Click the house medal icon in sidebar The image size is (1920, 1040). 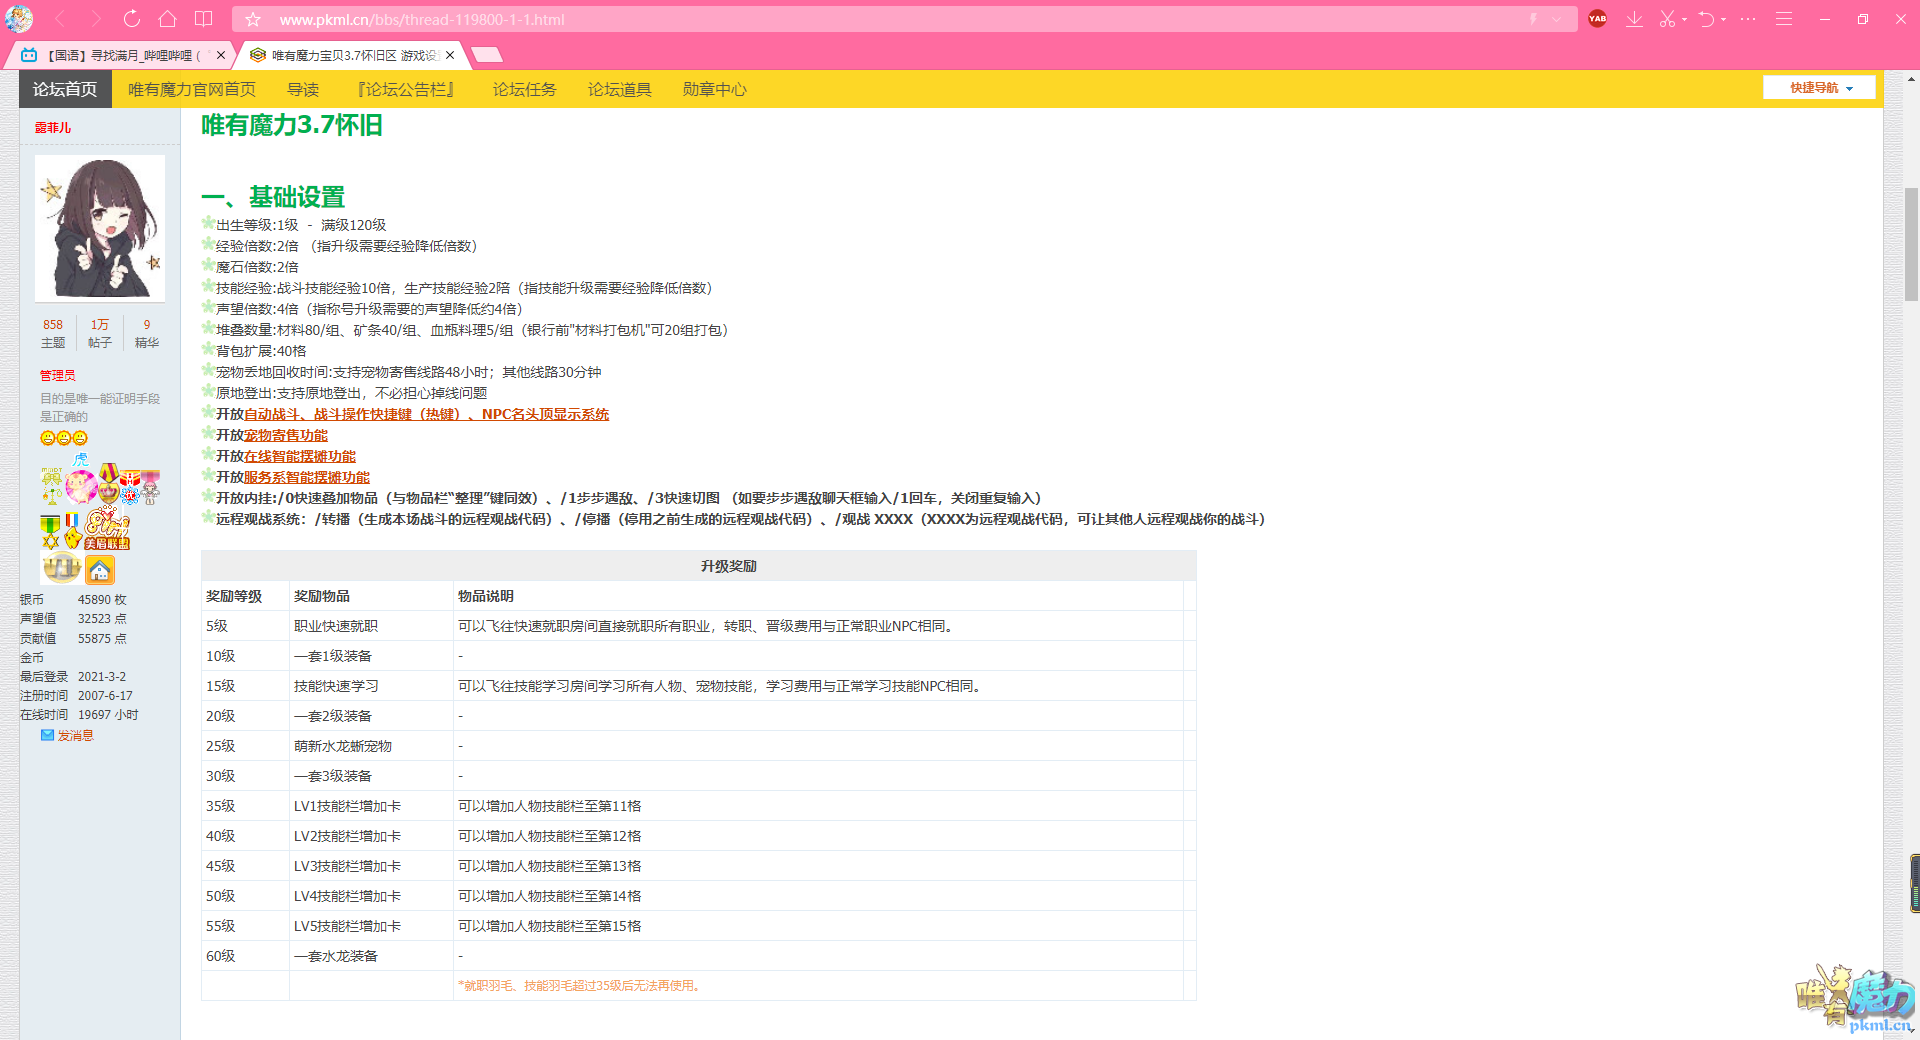[x=99, y=570]
